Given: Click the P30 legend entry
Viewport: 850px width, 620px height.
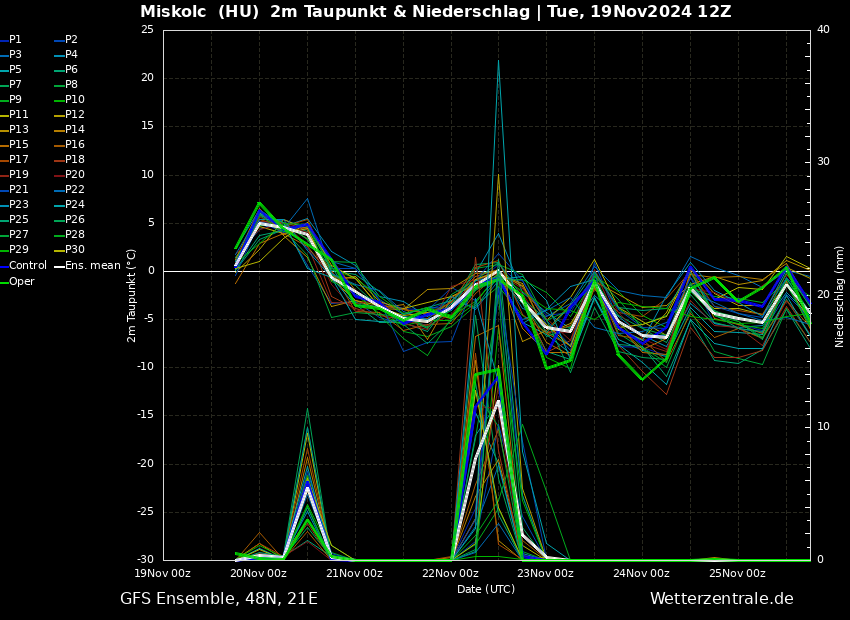Looking at the screenshot, I should [75, 250].
